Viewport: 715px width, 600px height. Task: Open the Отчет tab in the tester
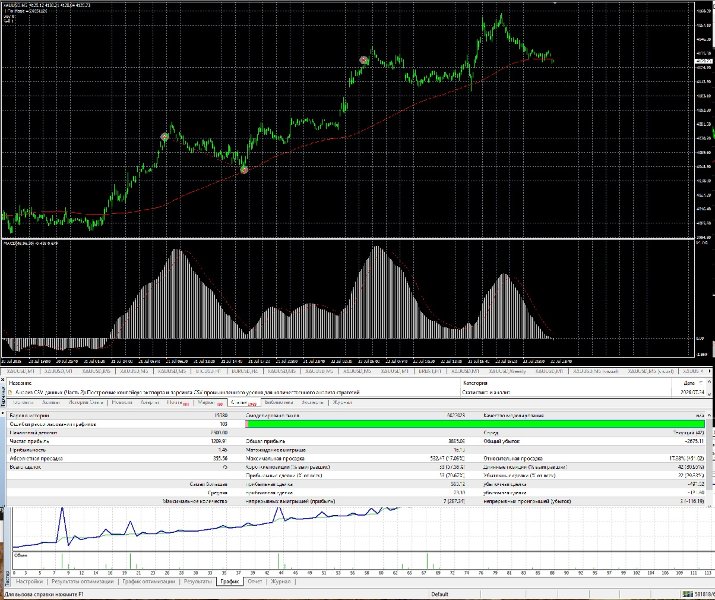click(x=254, y=582)
